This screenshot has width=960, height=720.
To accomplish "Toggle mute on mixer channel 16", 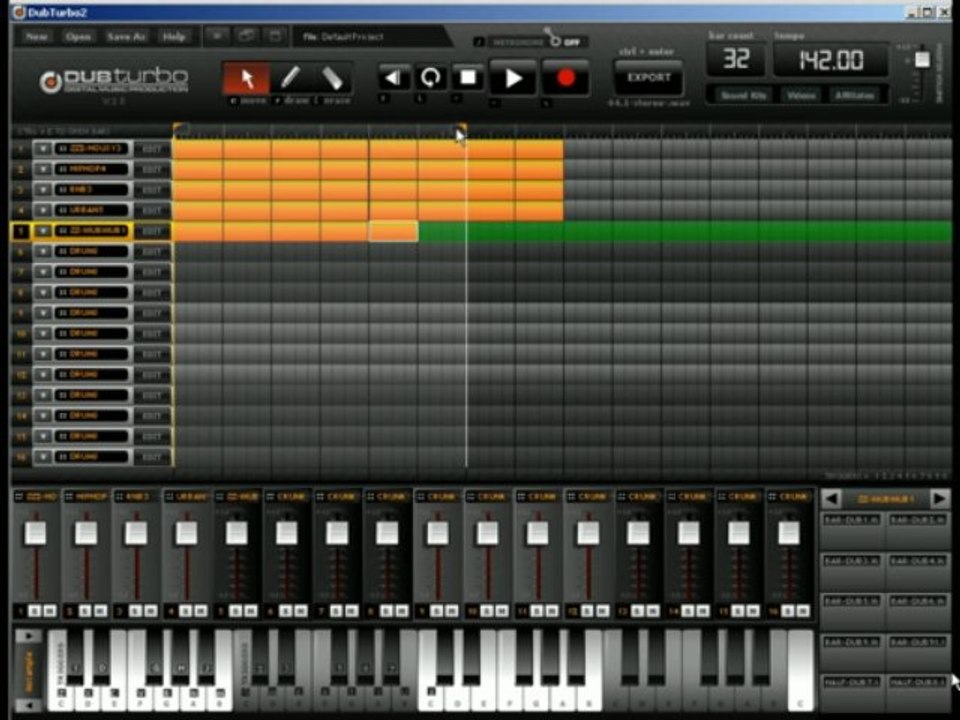I will (x=803, y=610).
